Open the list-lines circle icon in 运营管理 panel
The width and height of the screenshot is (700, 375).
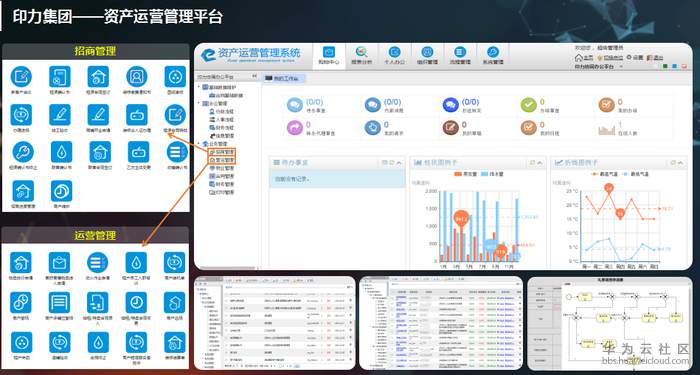click(x=98, y=262)
